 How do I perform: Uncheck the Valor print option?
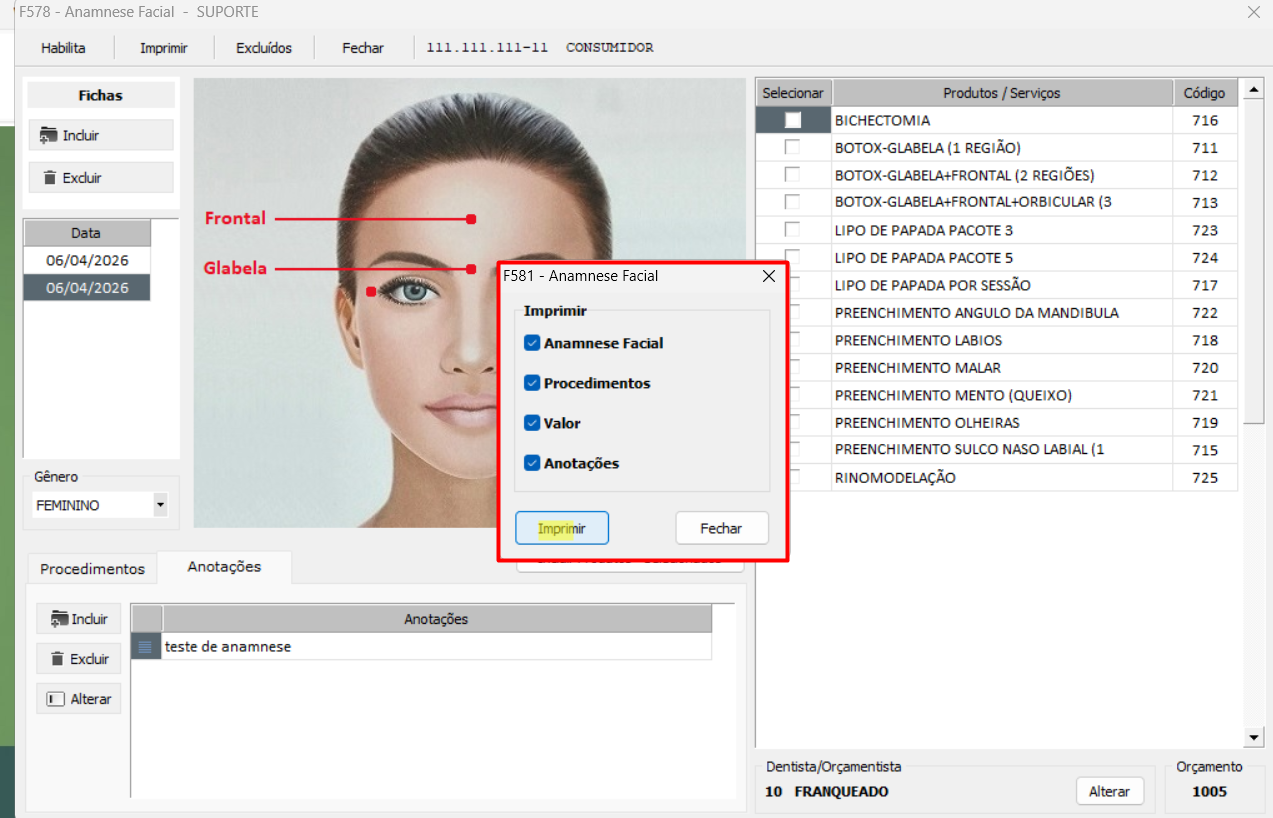coord(532,423)
